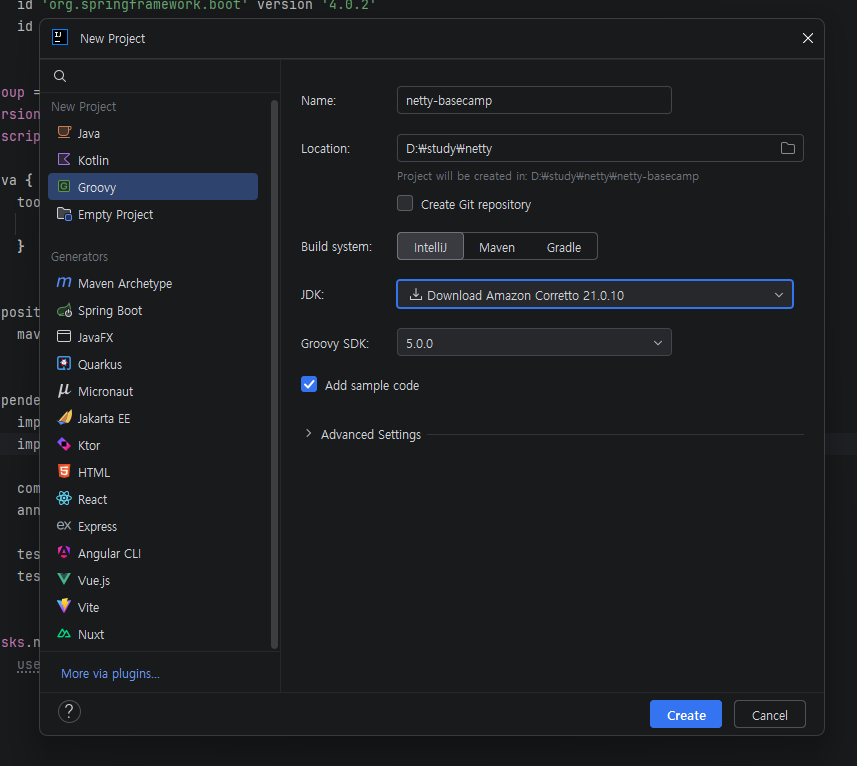857x766 pixels.
Task: Select Express generator label
Action: click(x=97, y=526)
